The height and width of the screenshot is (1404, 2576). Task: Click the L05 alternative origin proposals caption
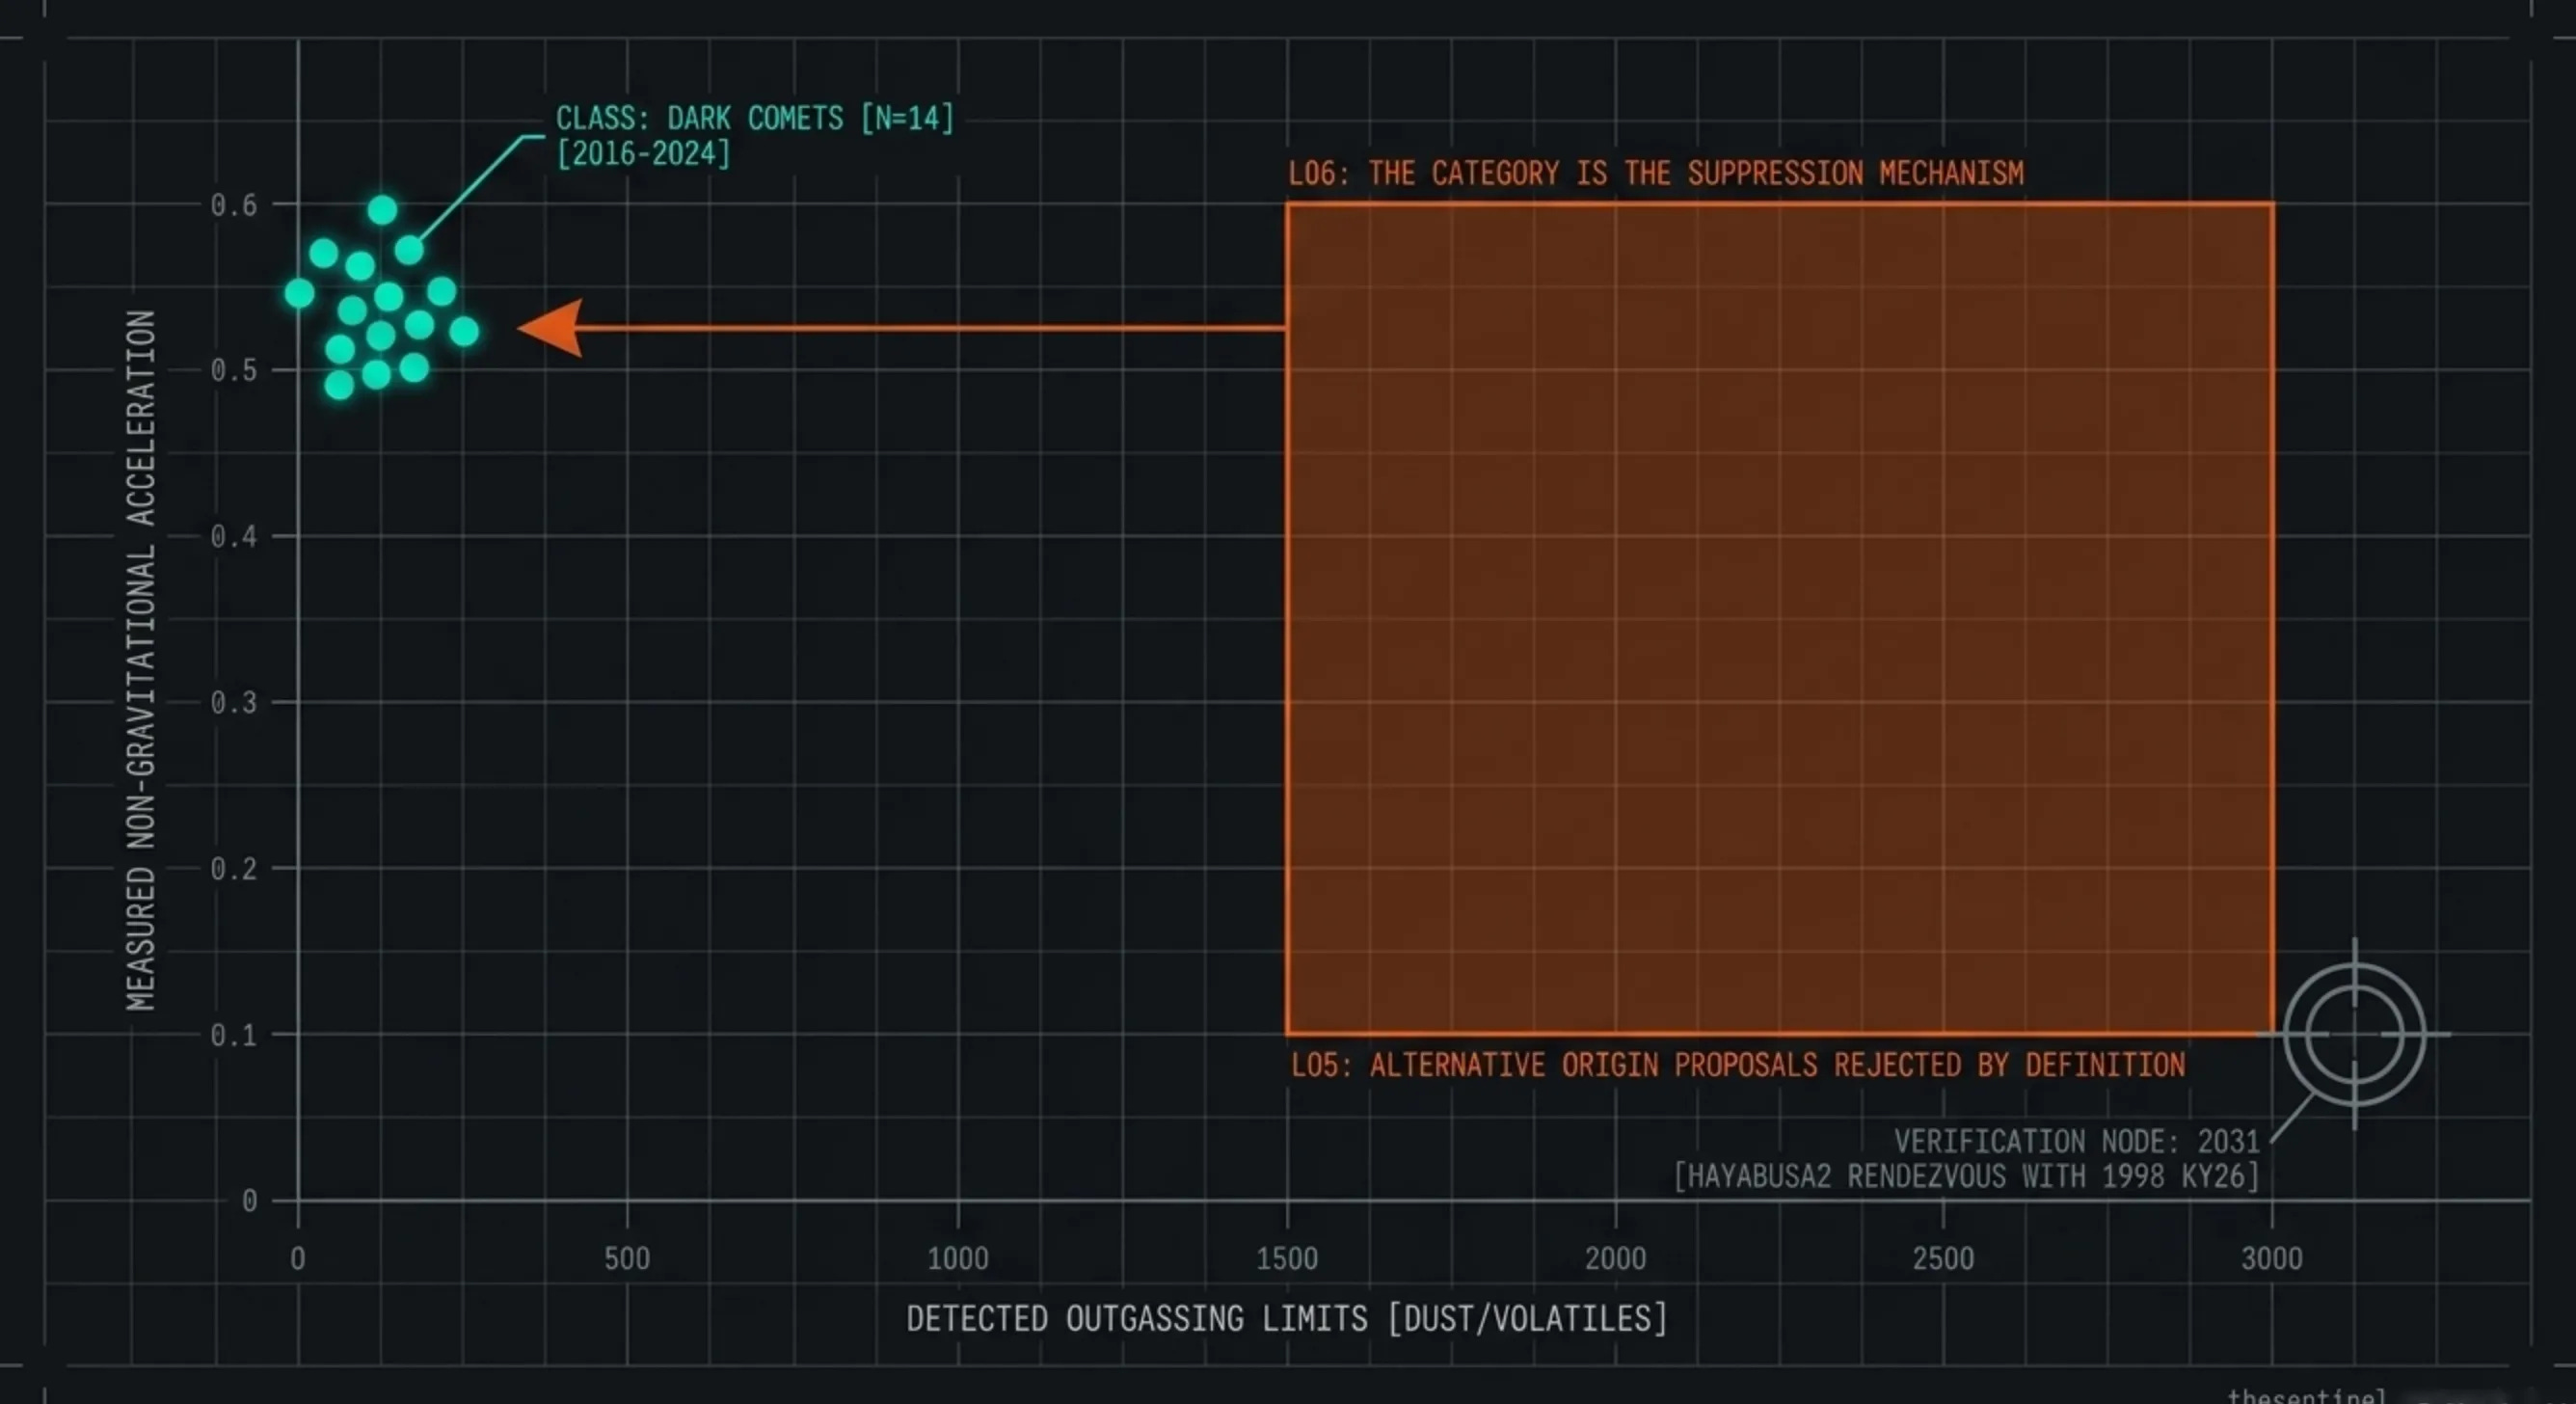coord(1737,1065)
